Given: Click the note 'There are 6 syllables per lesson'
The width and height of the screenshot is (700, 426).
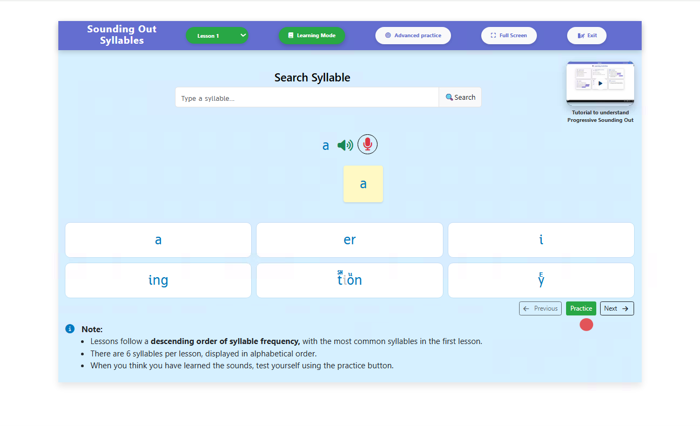Looking at the screenshot, I should click(x=204, y=354).
